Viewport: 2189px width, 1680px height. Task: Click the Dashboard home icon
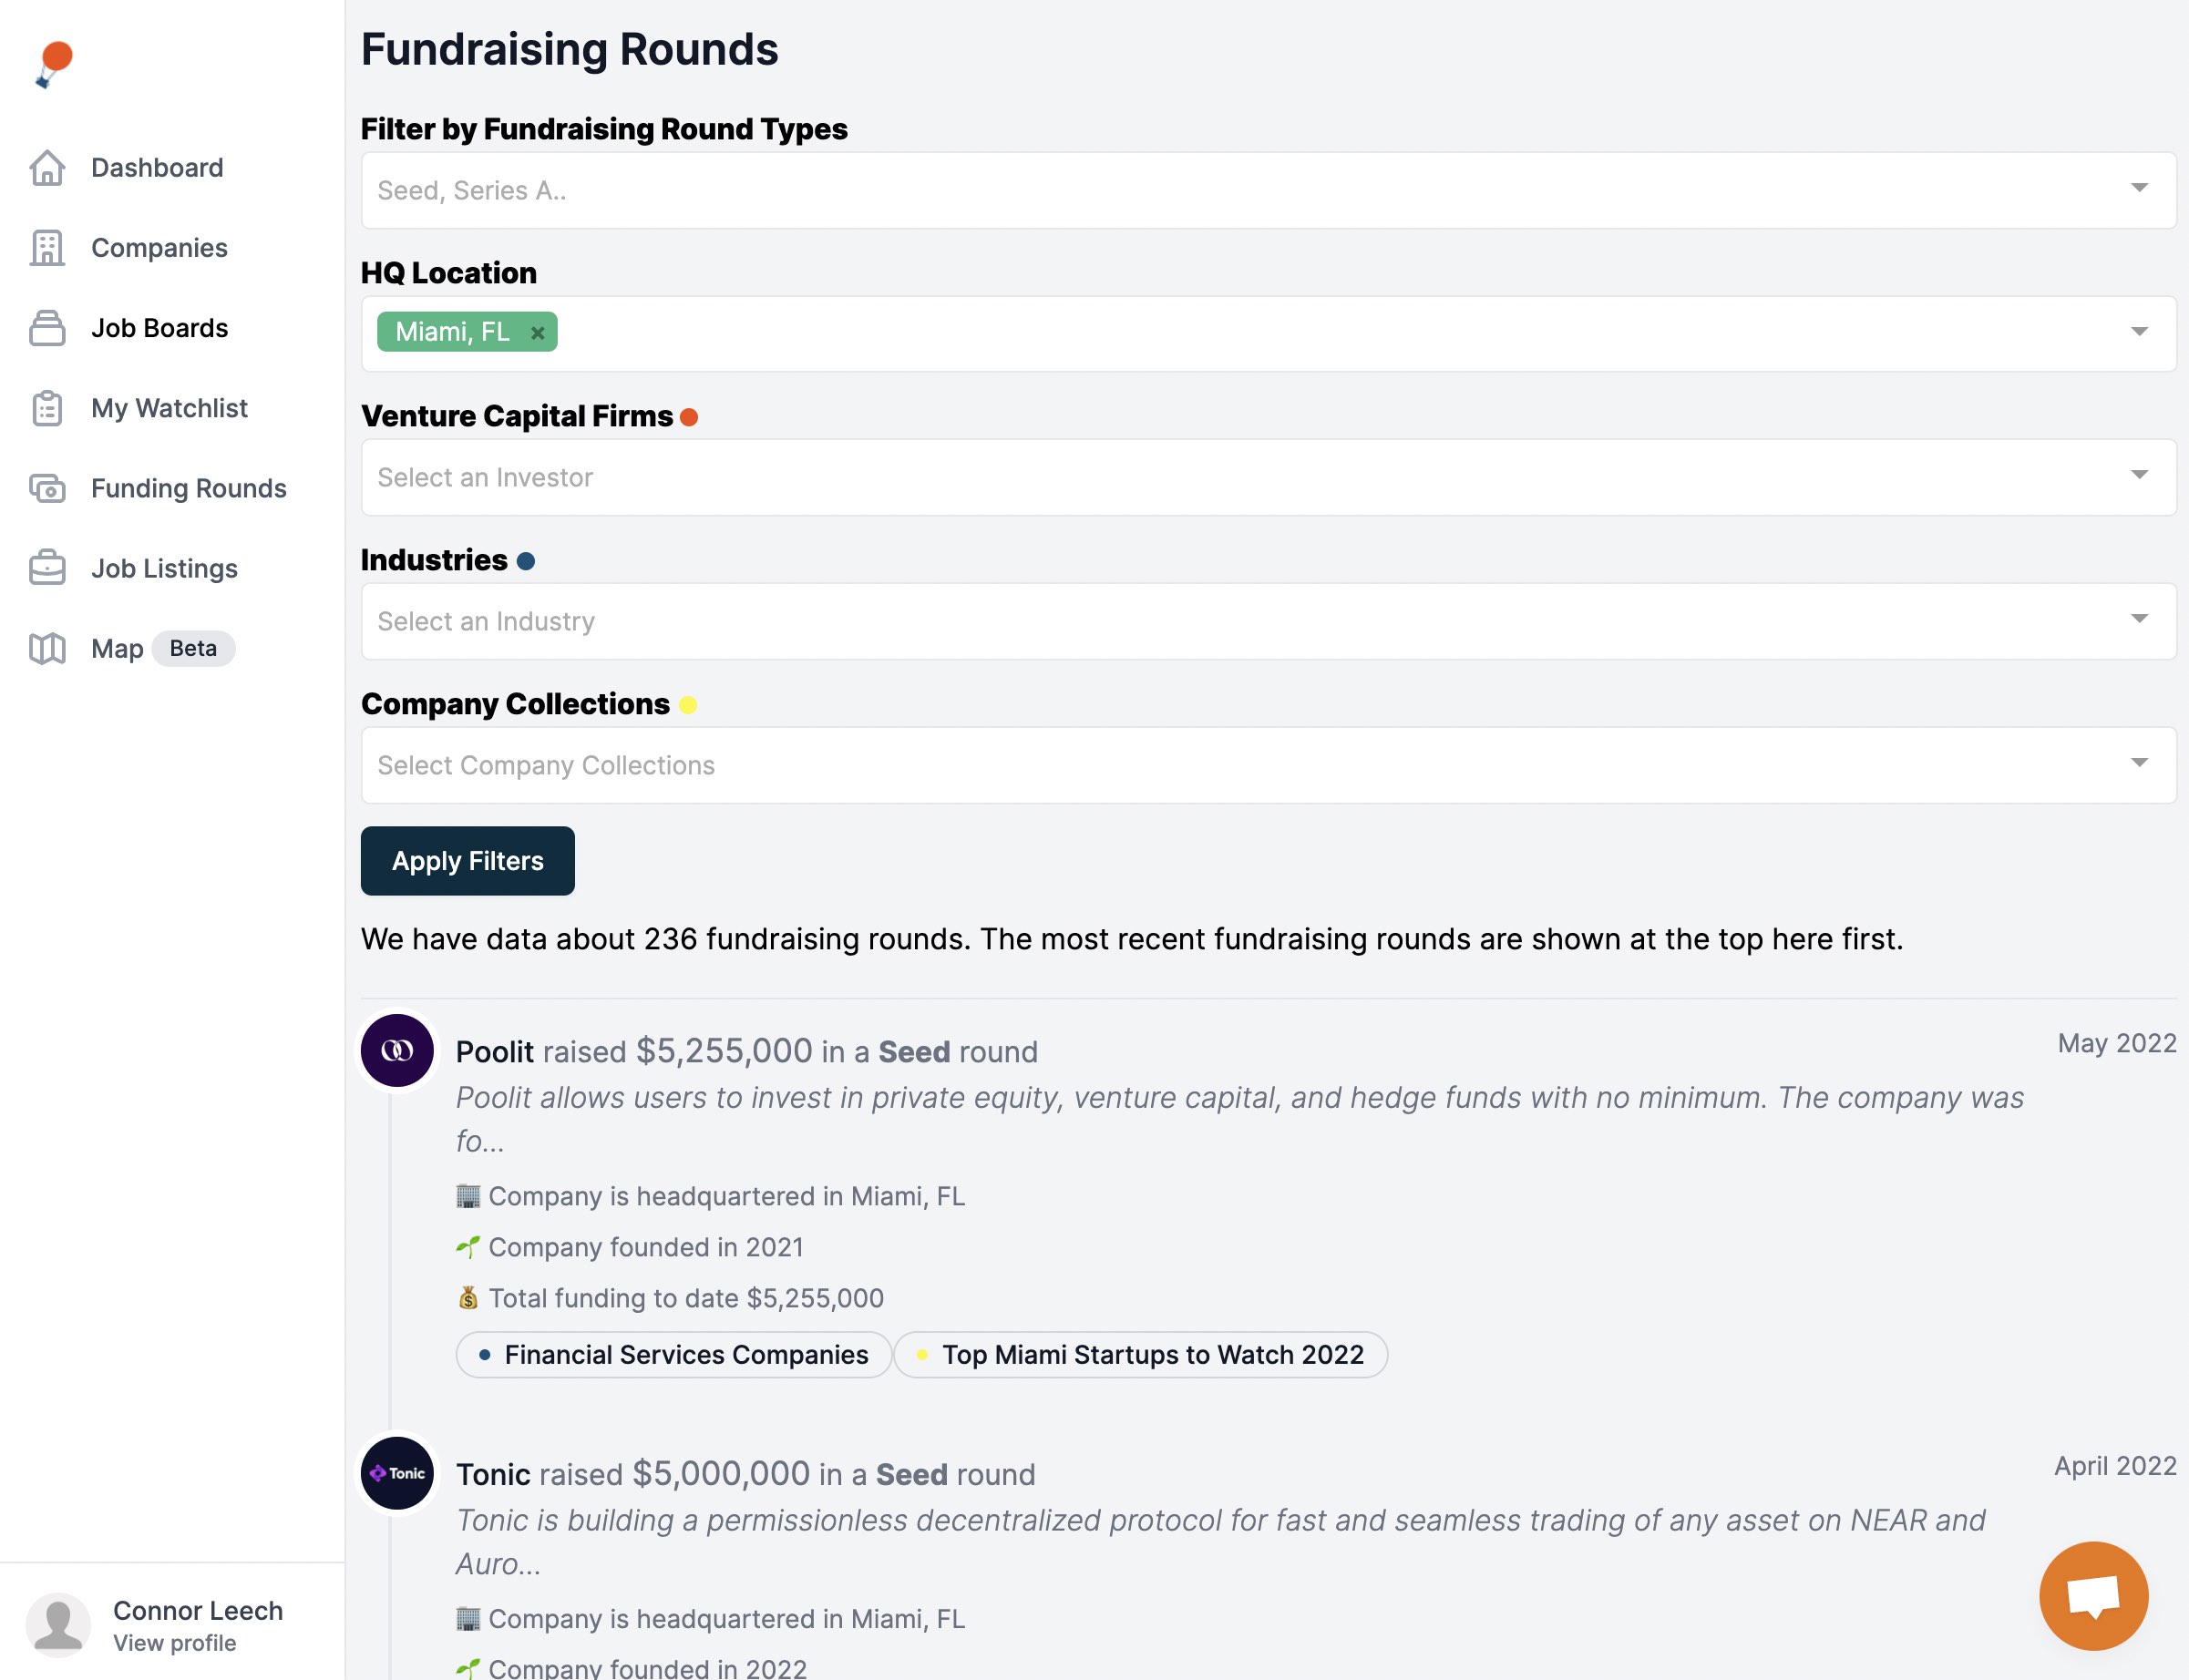[47, 168]
